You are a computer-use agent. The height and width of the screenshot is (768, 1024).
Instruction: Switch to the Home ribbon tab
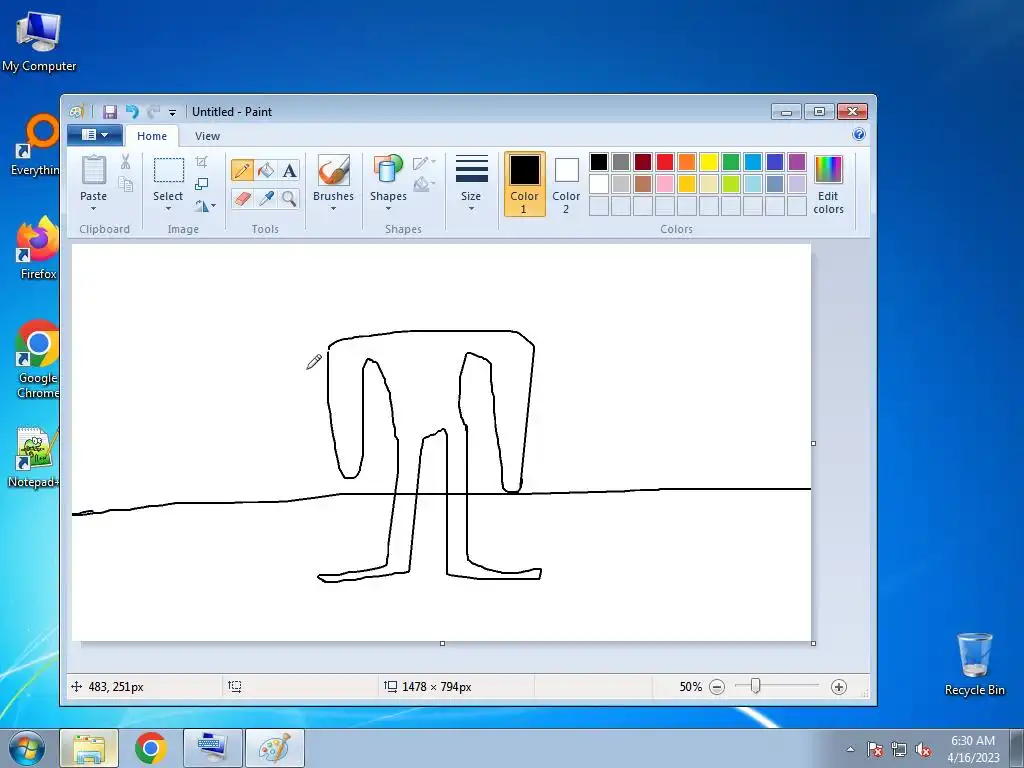click(x=152, y=136)
